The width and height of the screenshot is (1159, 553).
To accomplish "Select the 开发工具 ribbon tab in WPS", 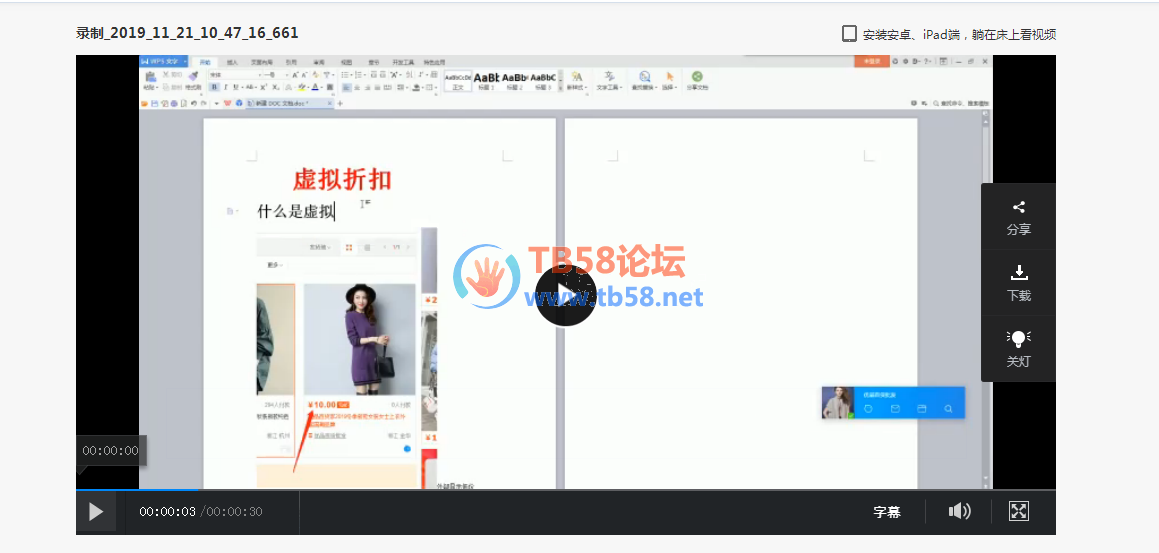I will coord(403,62).
